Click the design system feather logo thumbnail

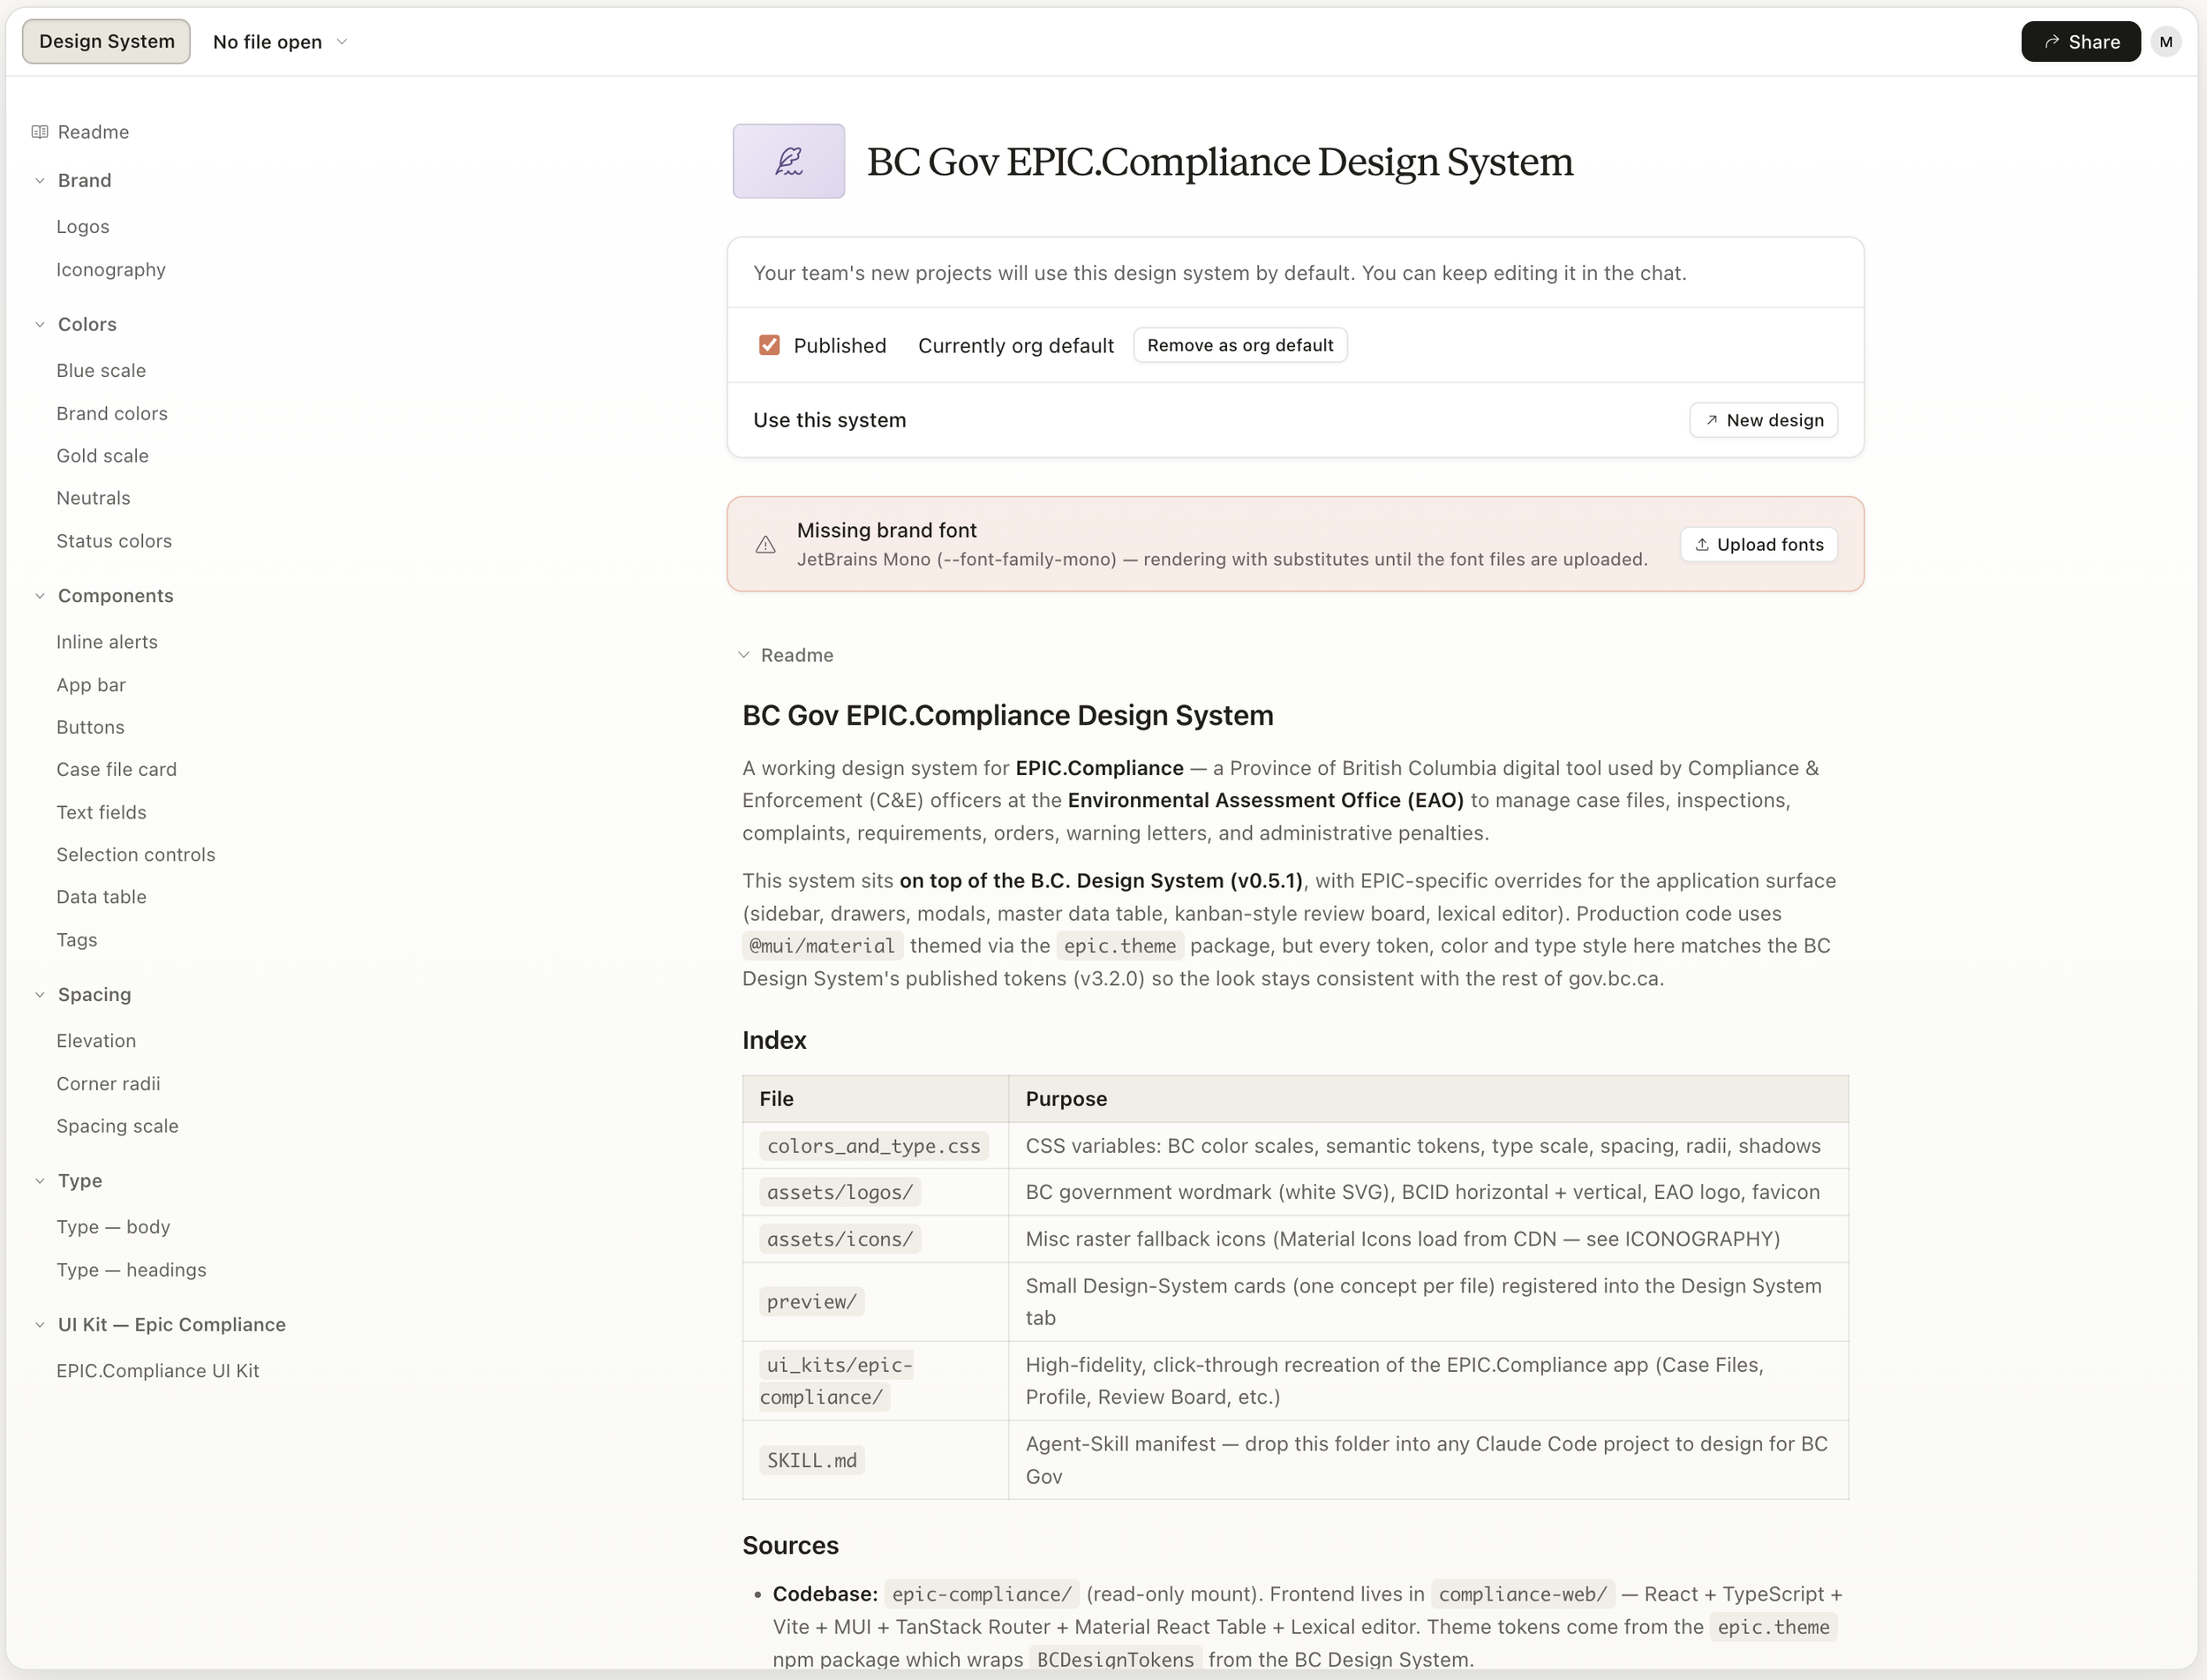point(788,161)
